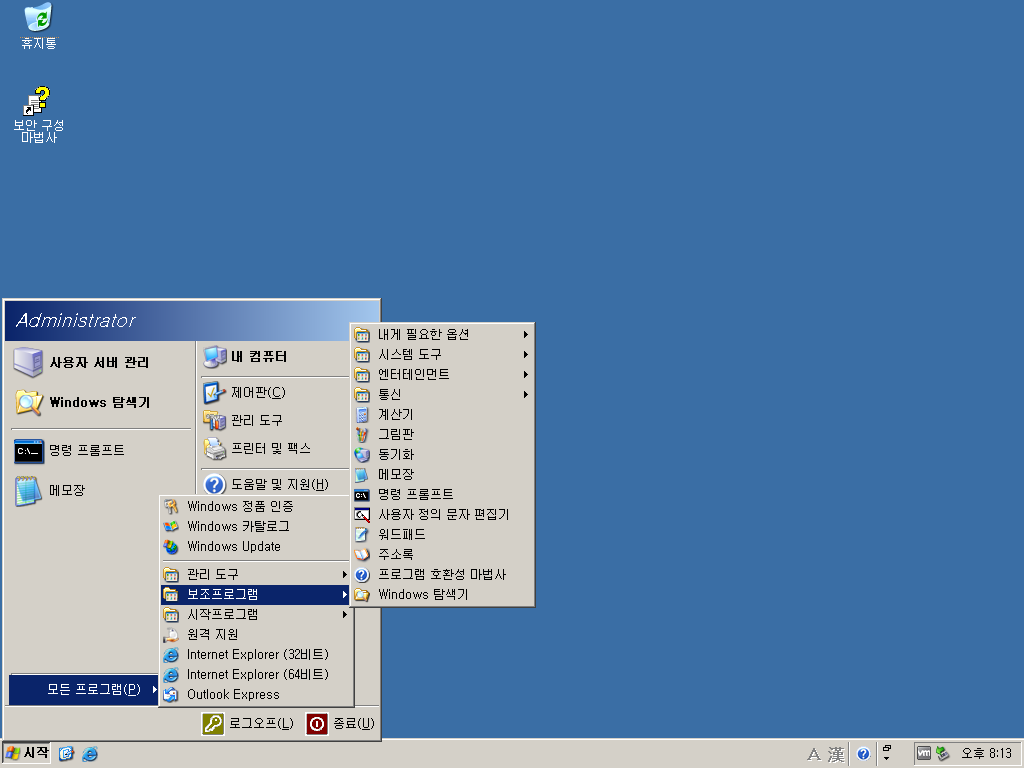Click the Internet Explorer (32비트) icon
Screen dimensions: 1024x768
tap(171, 654)
